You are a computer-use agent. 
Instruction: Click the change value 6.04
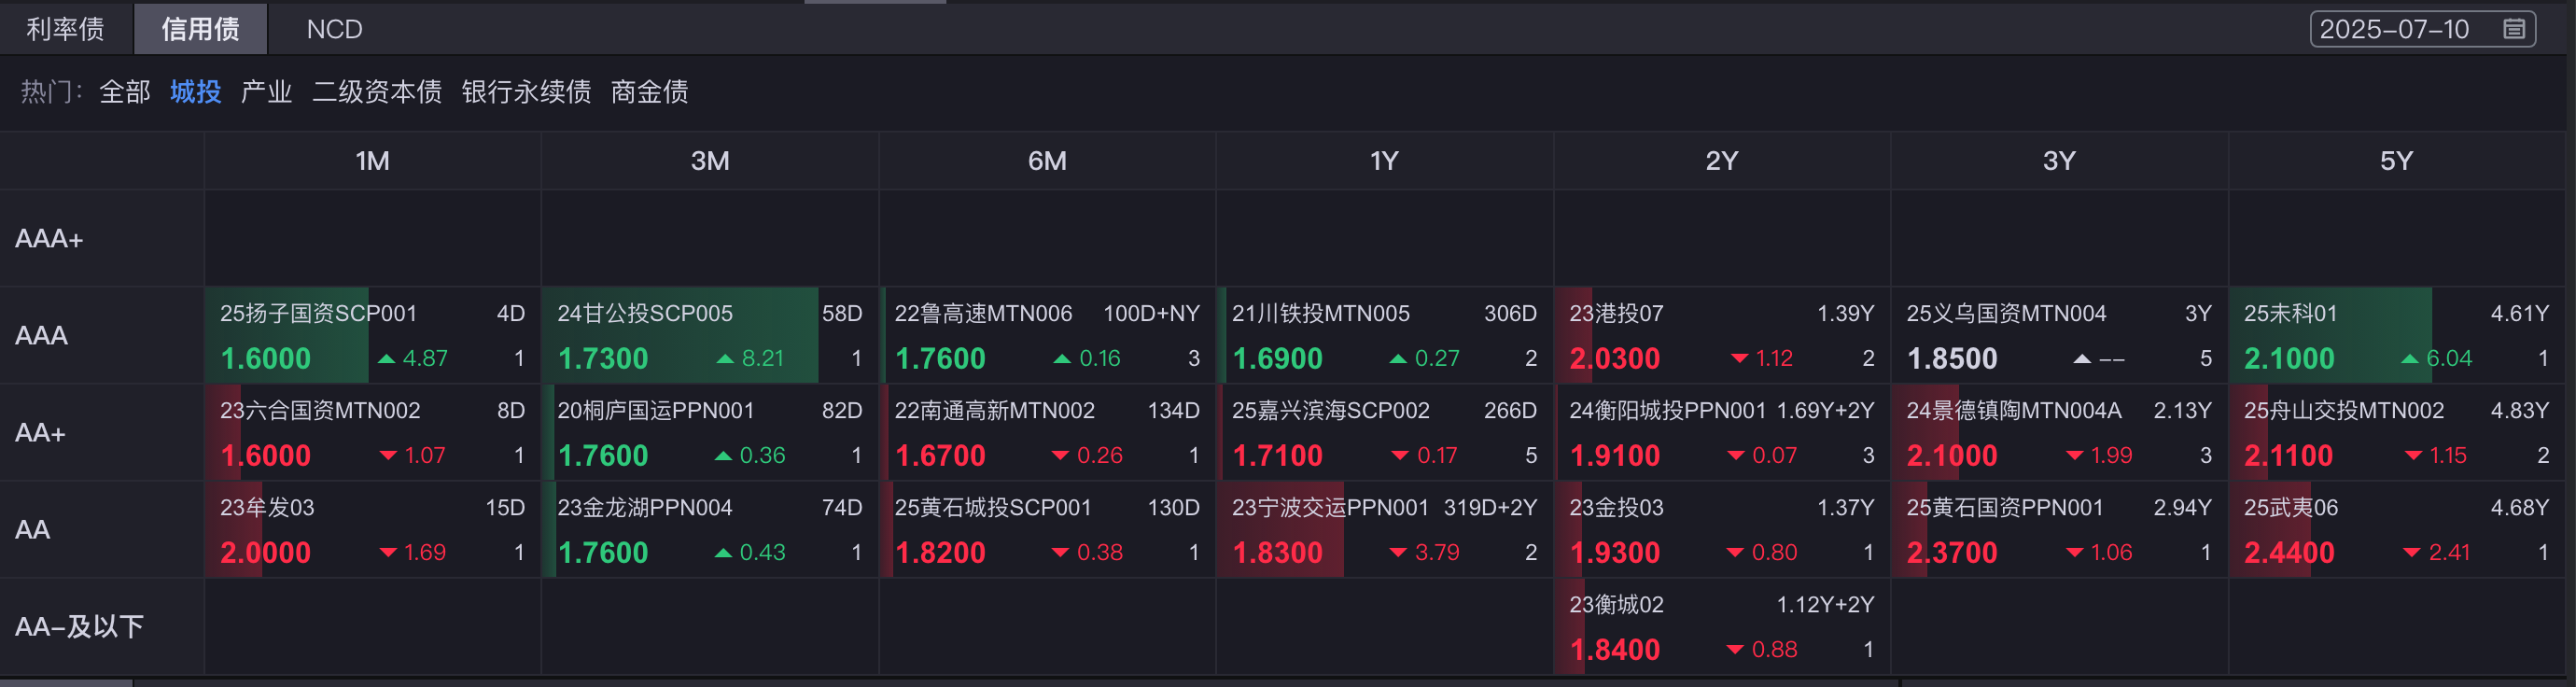pos(2449,359)
